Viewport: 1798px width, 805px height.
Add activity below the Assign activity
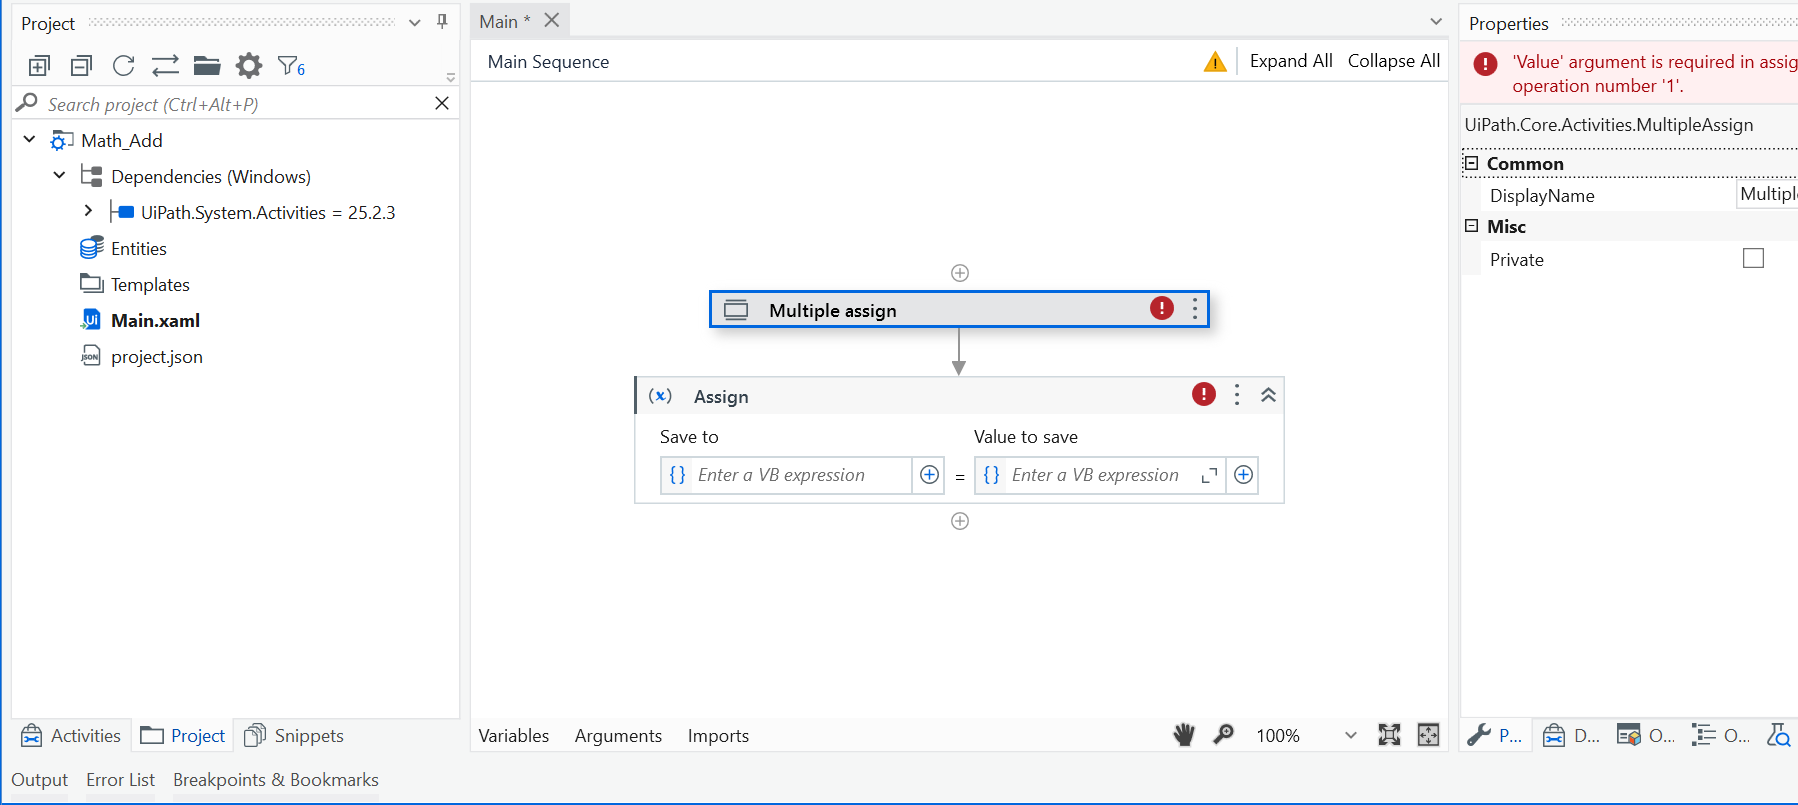coord(960,521)
